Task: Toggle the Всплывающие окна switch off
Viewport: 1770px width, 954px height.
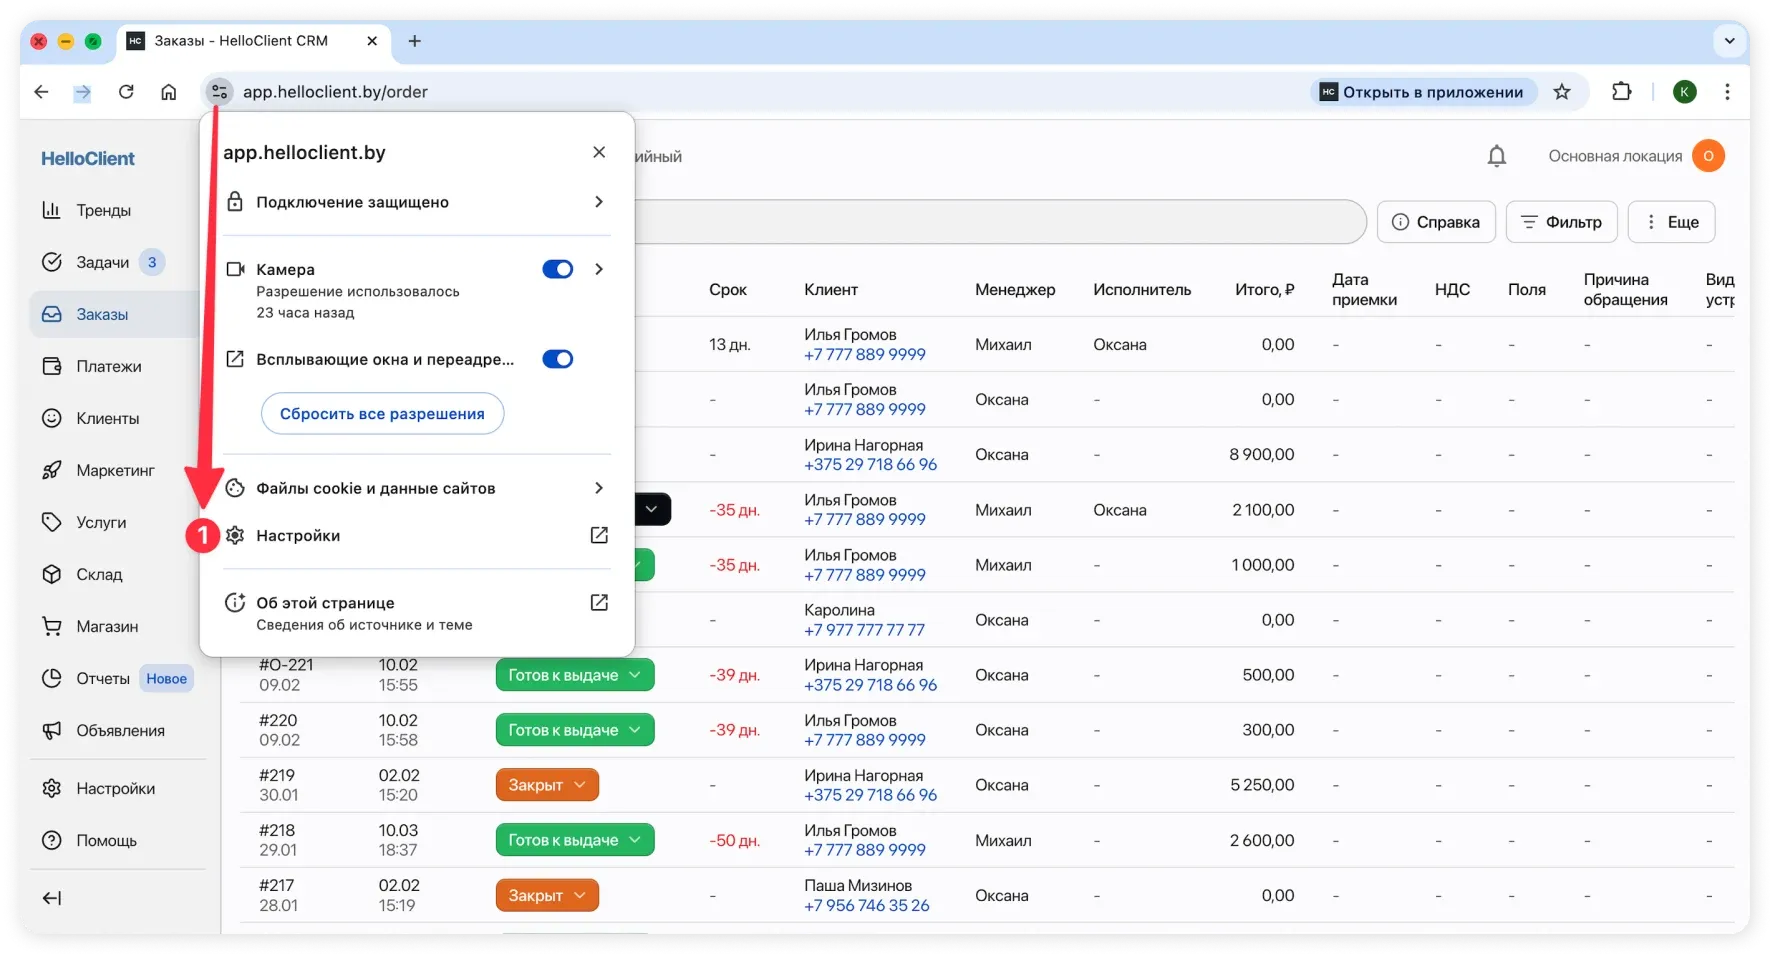Action: point(557,359)
